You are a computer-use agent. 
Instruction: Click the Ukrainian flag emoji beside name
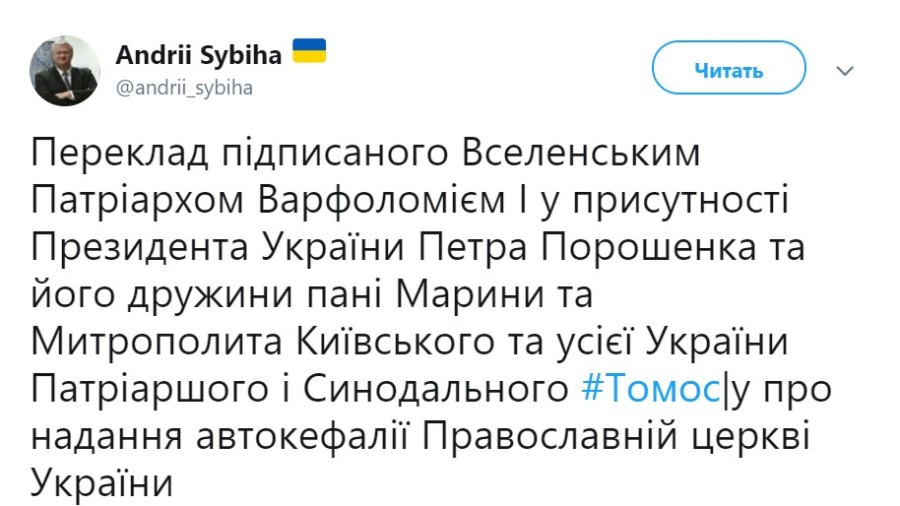309,52
